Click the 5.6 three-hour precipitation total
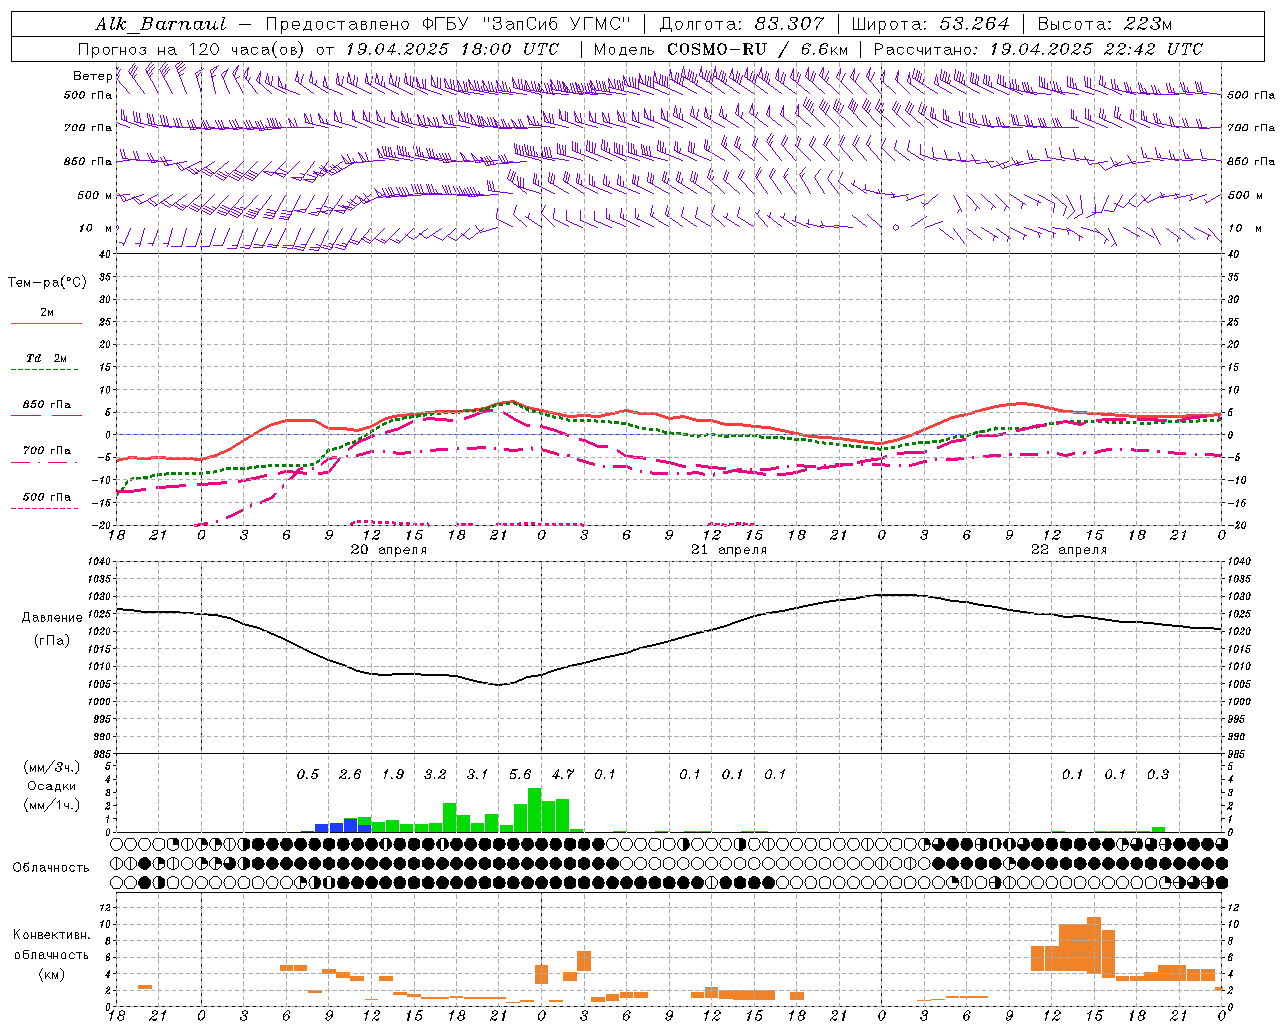This screenshot has height=1024, width=1280. [520, 775]
